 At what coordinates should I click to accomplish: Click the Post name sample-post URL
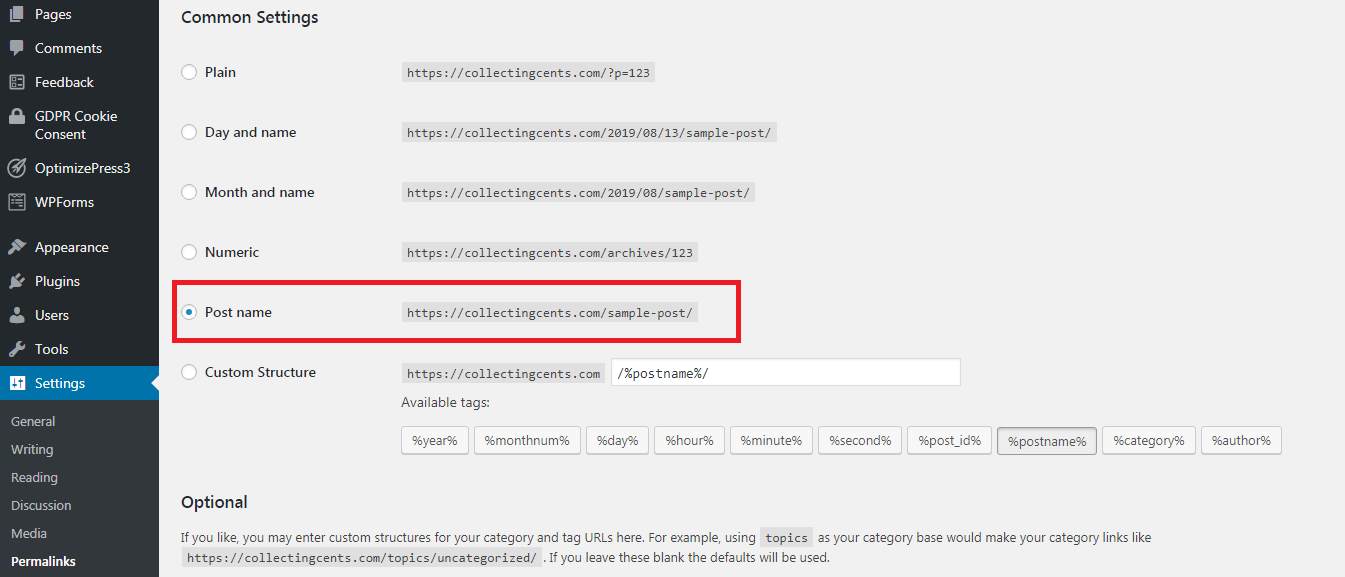coord(549,312)
